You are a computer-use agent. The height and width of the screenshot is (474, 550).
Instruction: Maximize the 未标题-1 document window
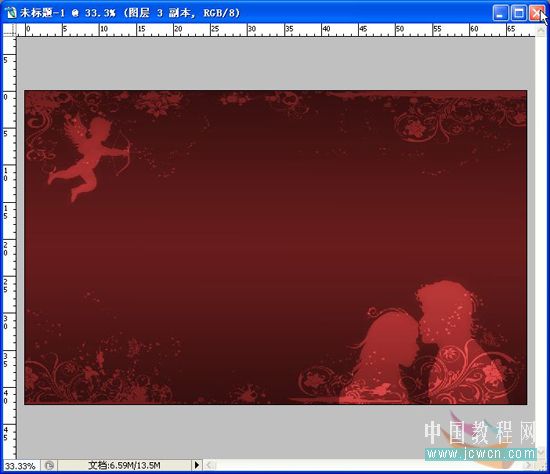pos(518,13)
